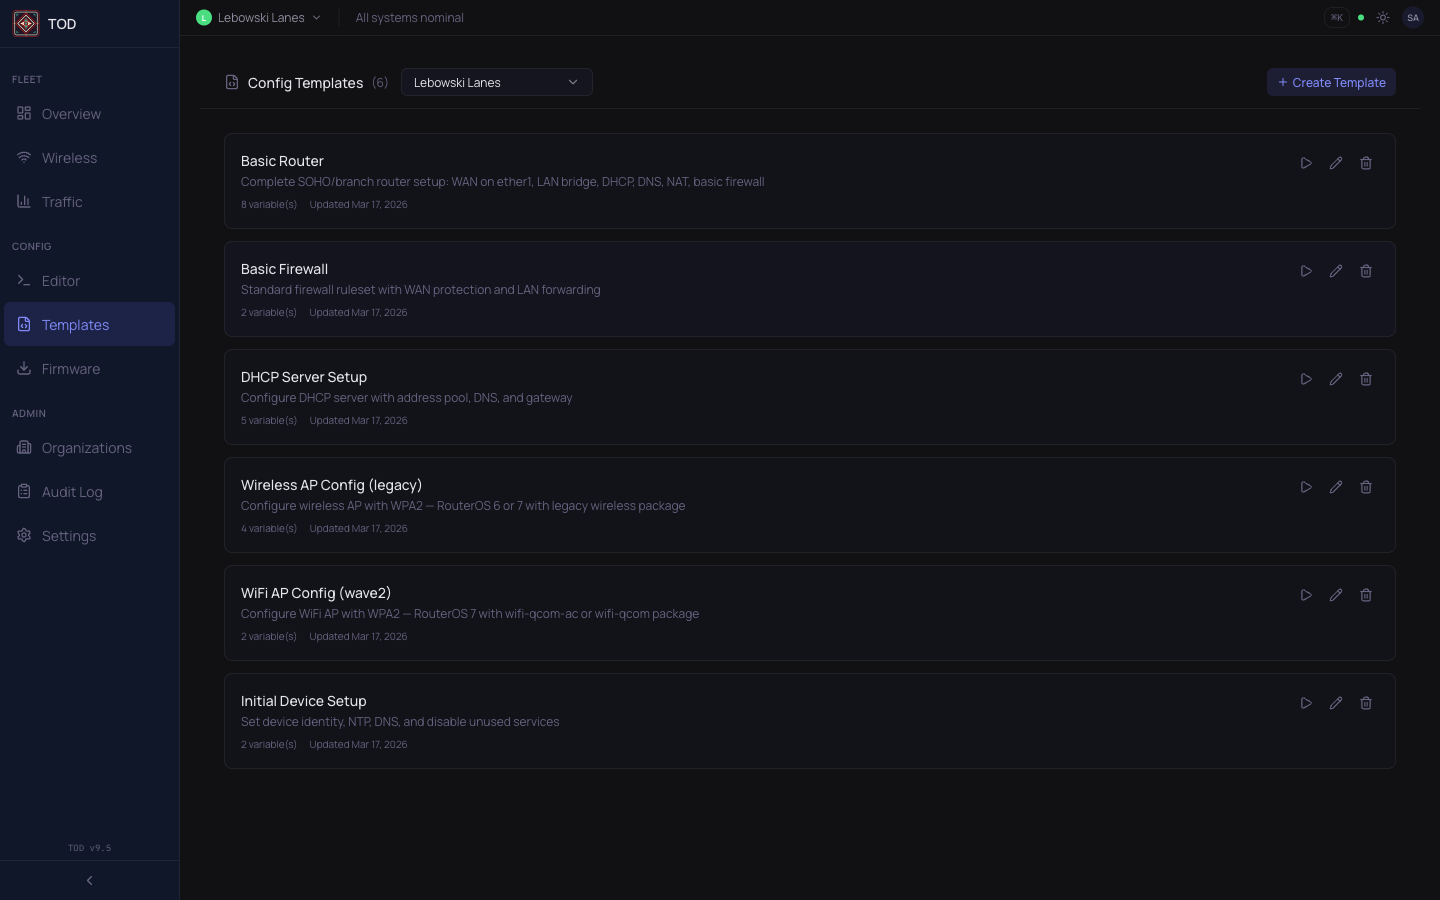
Task: Open the Audit Log section
Action: (71, 492)
